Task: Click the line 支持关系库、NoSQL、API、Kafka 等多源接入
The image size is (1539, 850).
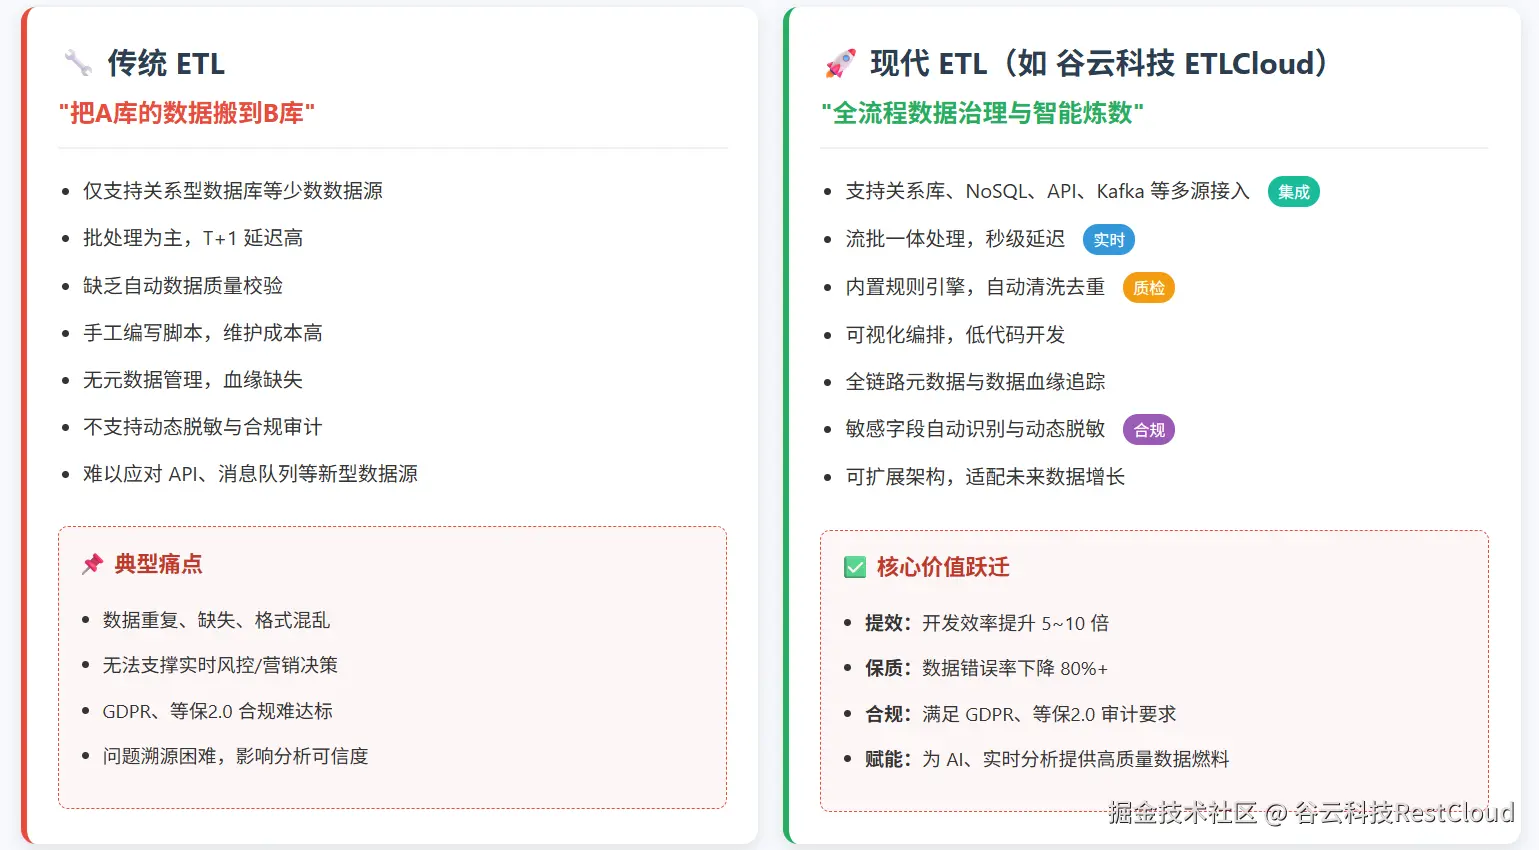Action: point(1048,191)
